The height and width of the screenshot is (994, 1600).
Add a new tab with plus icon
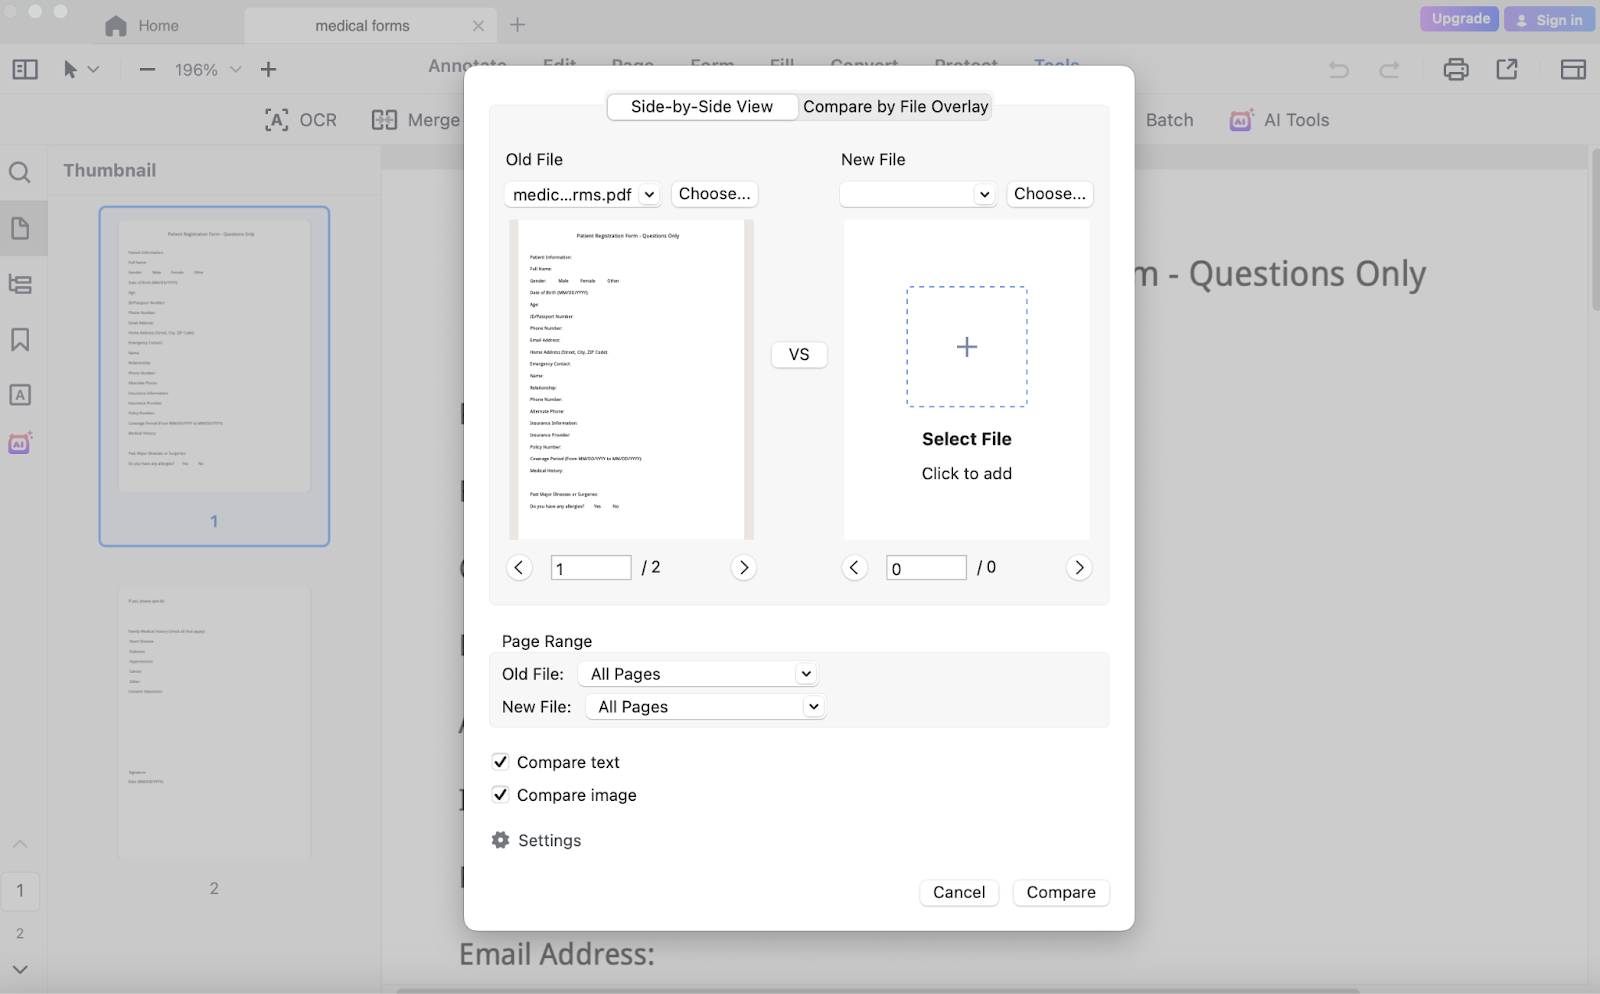517,25
